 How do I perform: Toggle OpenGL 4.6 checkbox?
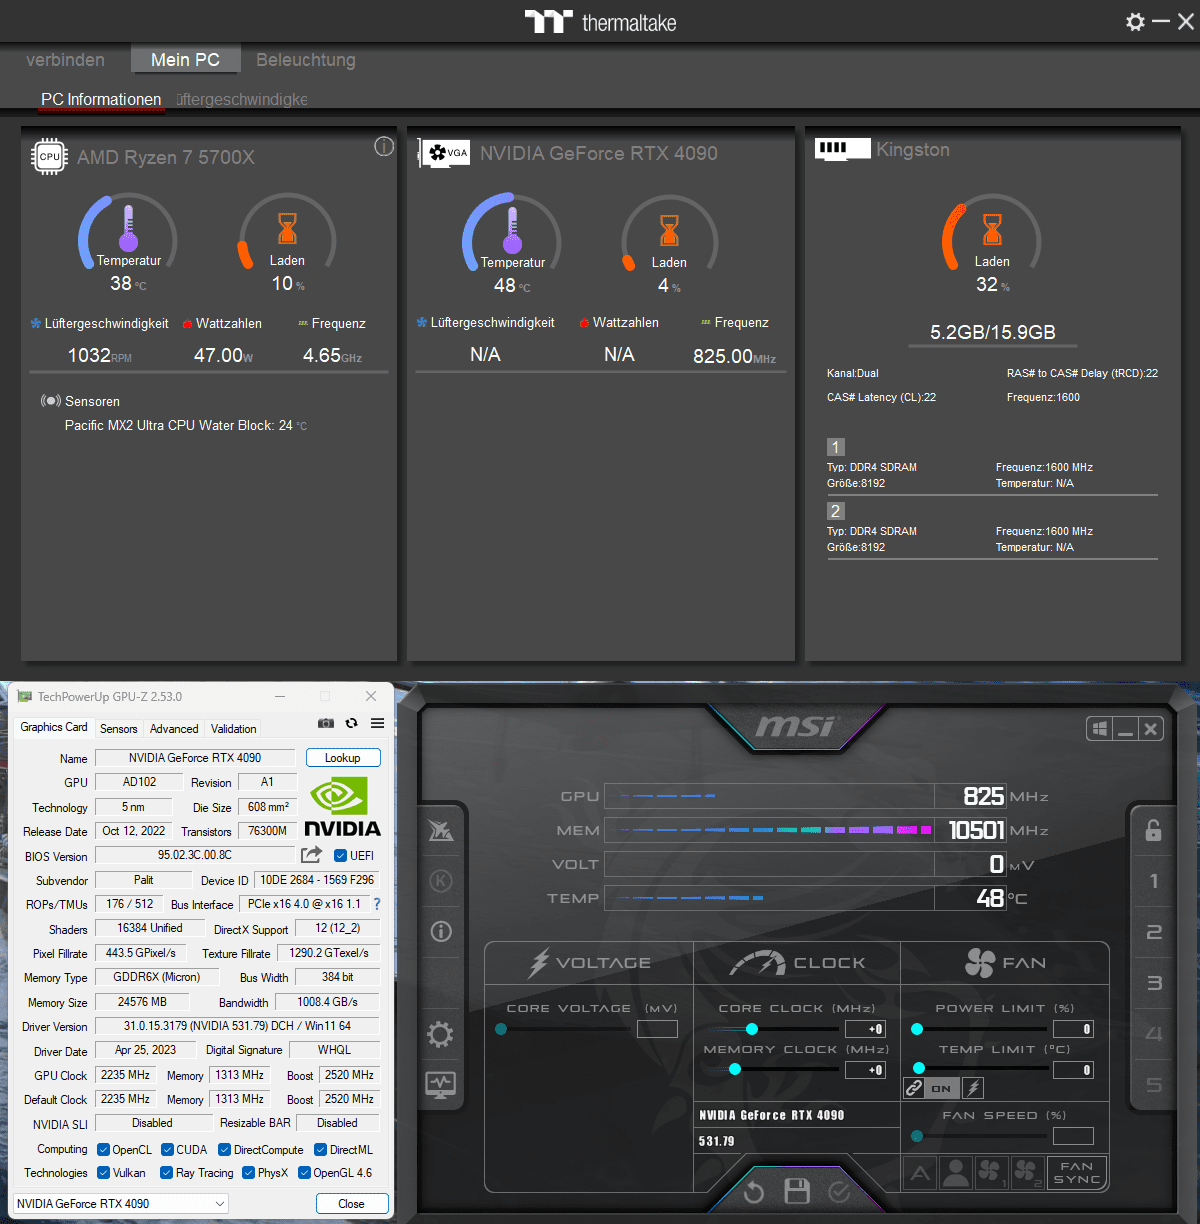pyautogui.click(x=304, y=1173)
